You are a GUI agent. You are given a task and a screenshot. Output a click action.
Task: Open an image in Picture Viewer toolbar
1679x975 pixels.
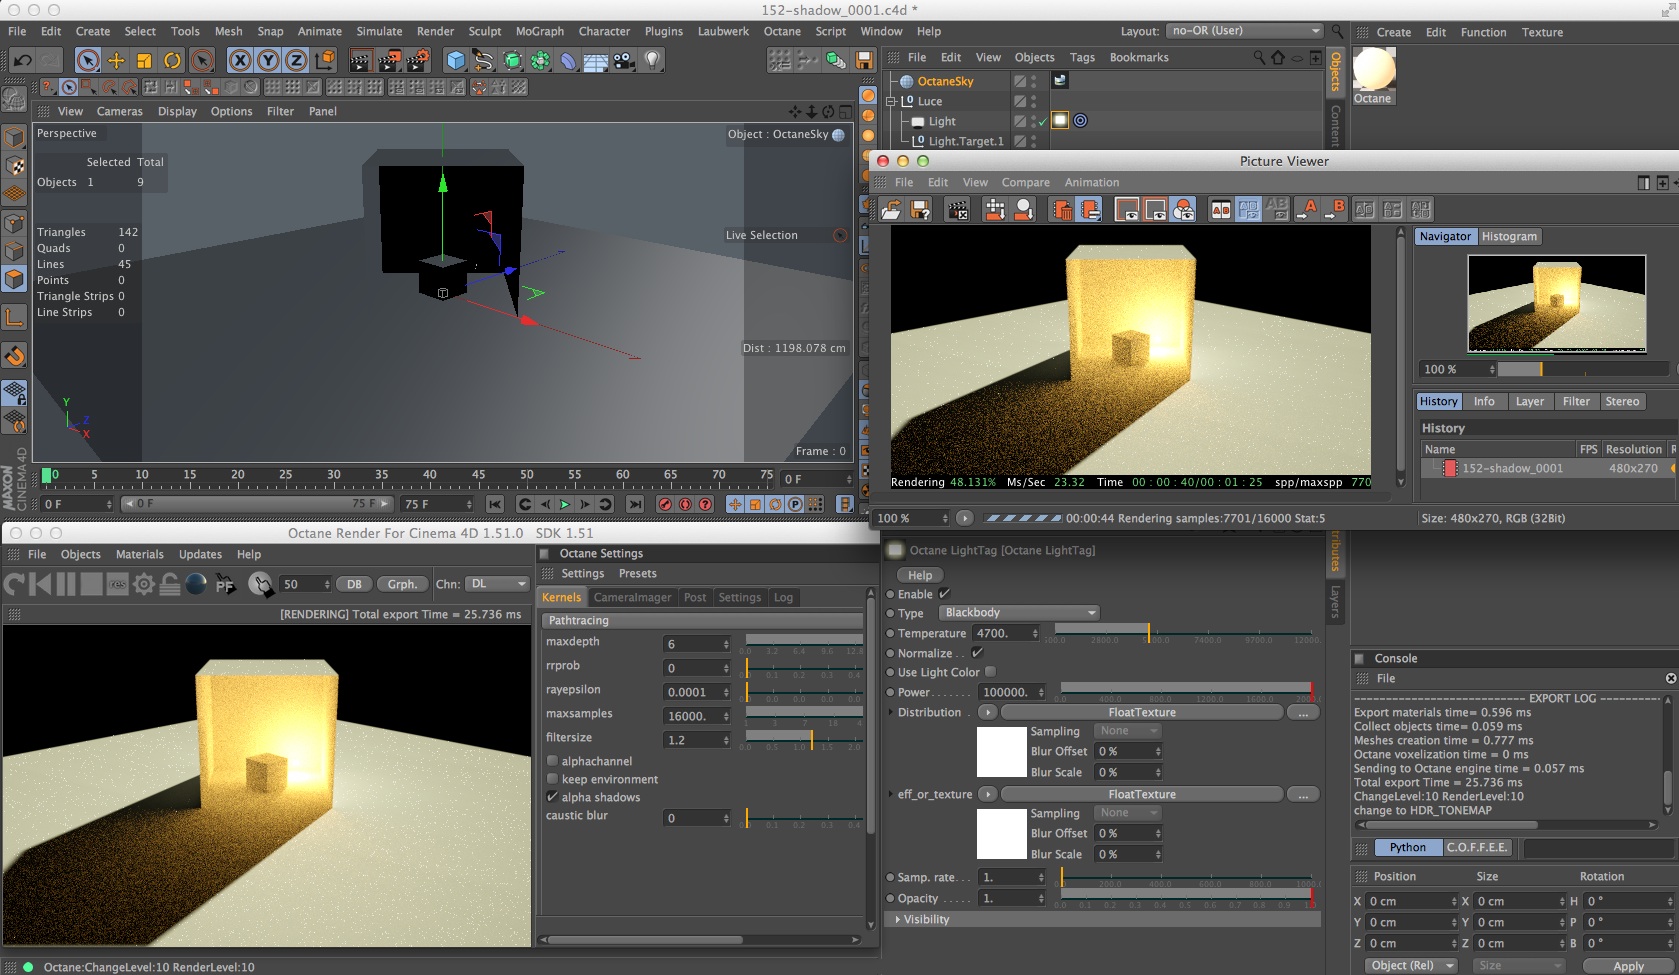pos(890,209)
